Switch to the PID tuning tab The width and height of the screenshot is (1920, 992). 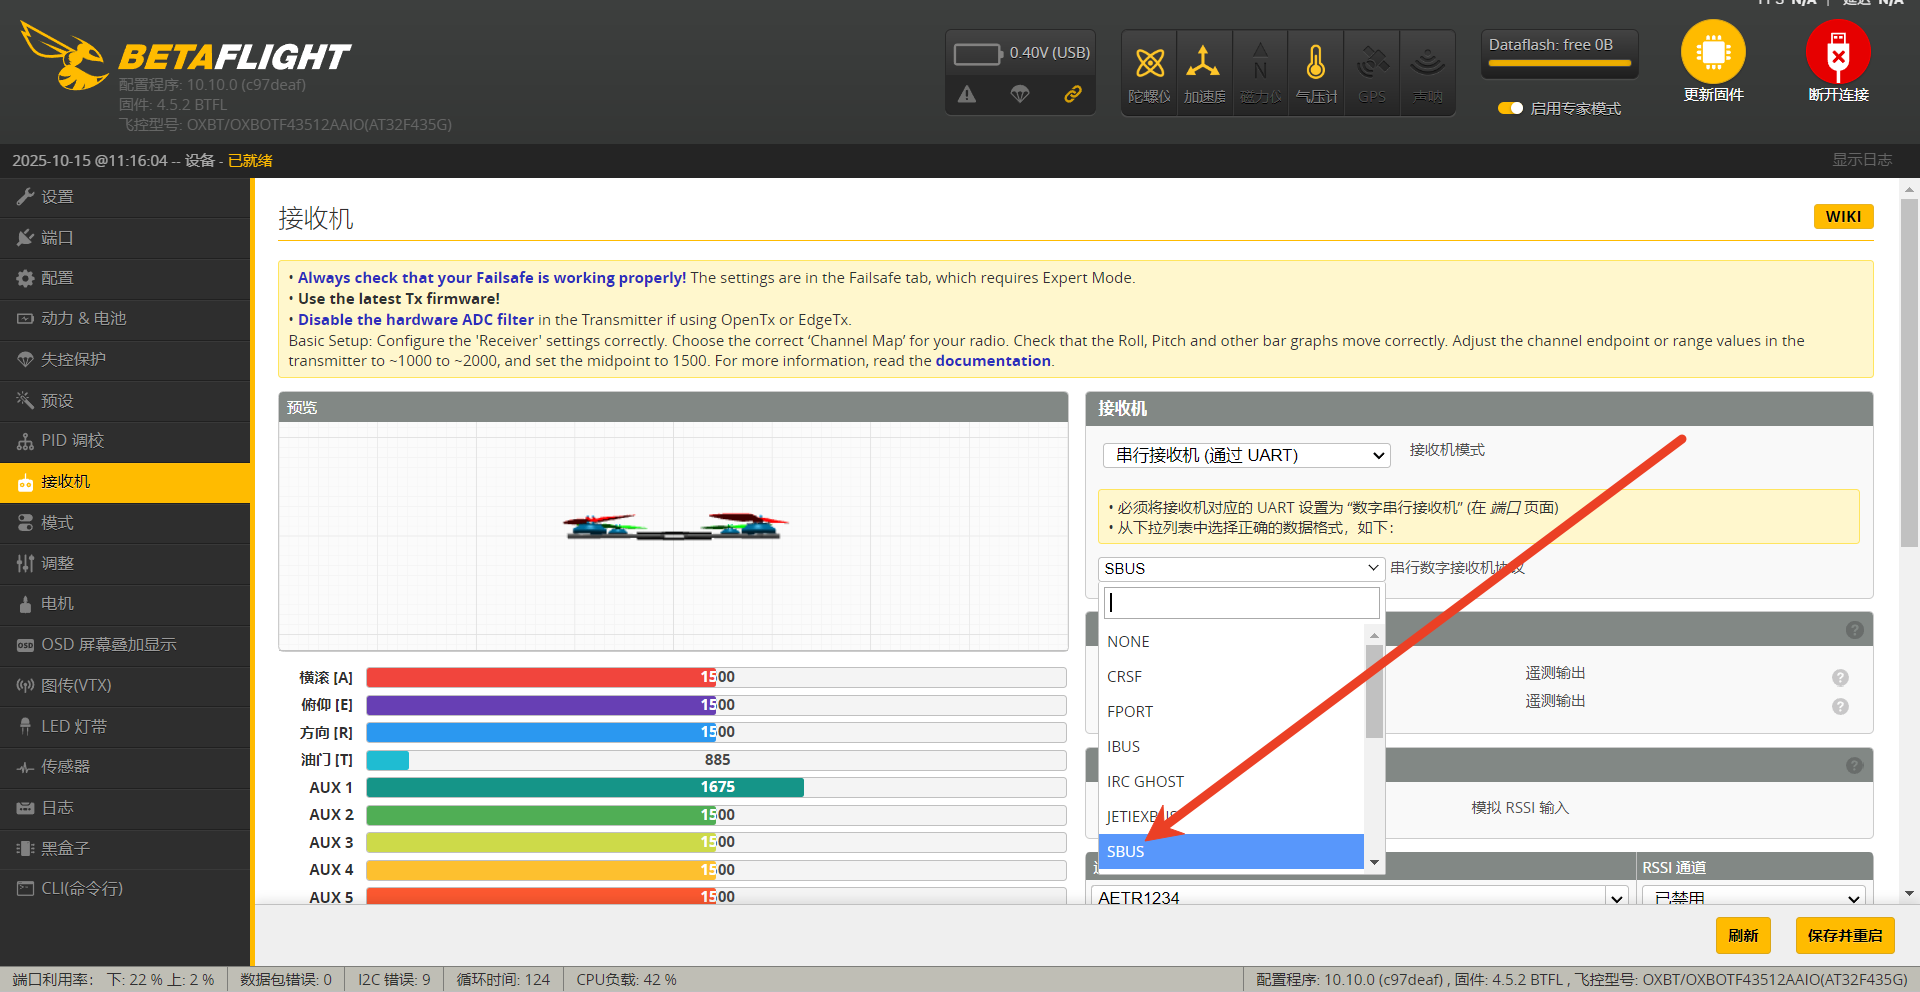click(72, 441)
